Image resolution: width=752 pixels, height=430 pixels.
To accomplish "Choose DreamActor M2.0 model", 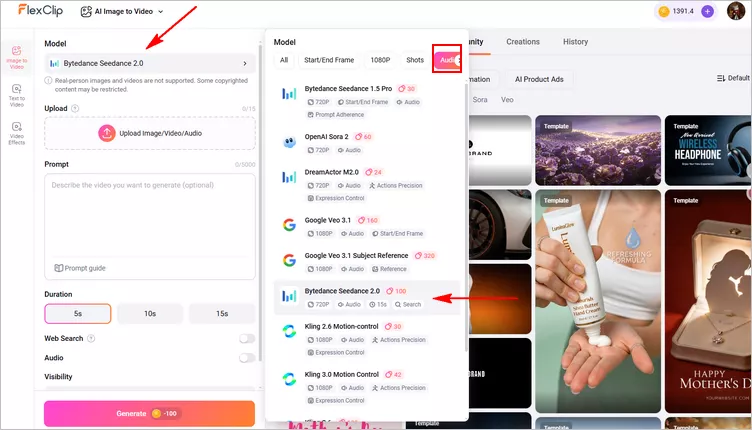I will coord(367,185).
